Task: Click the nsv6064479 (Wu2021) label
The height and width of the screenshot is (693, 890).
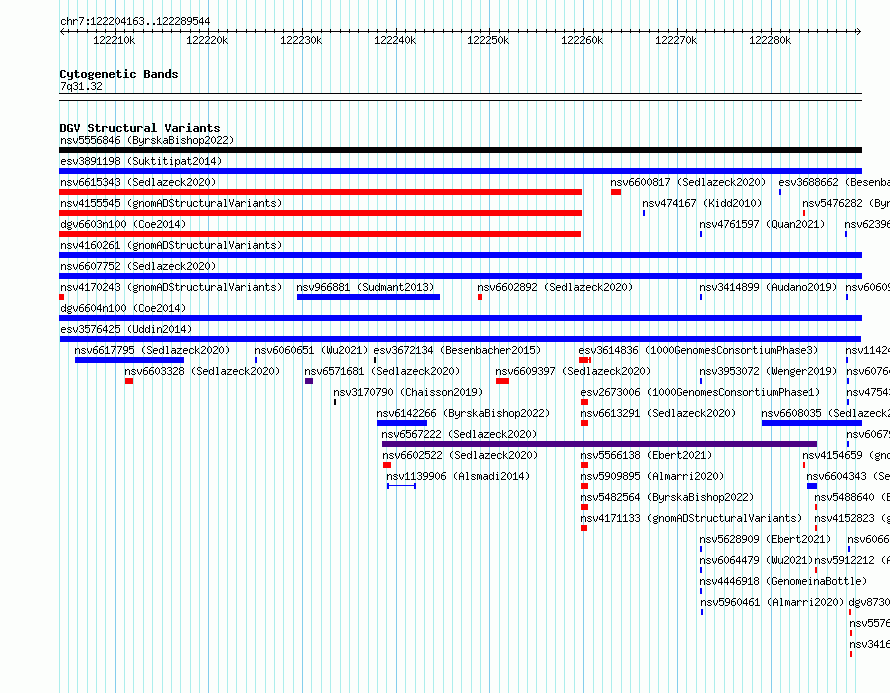Action: tap(756, 560)
